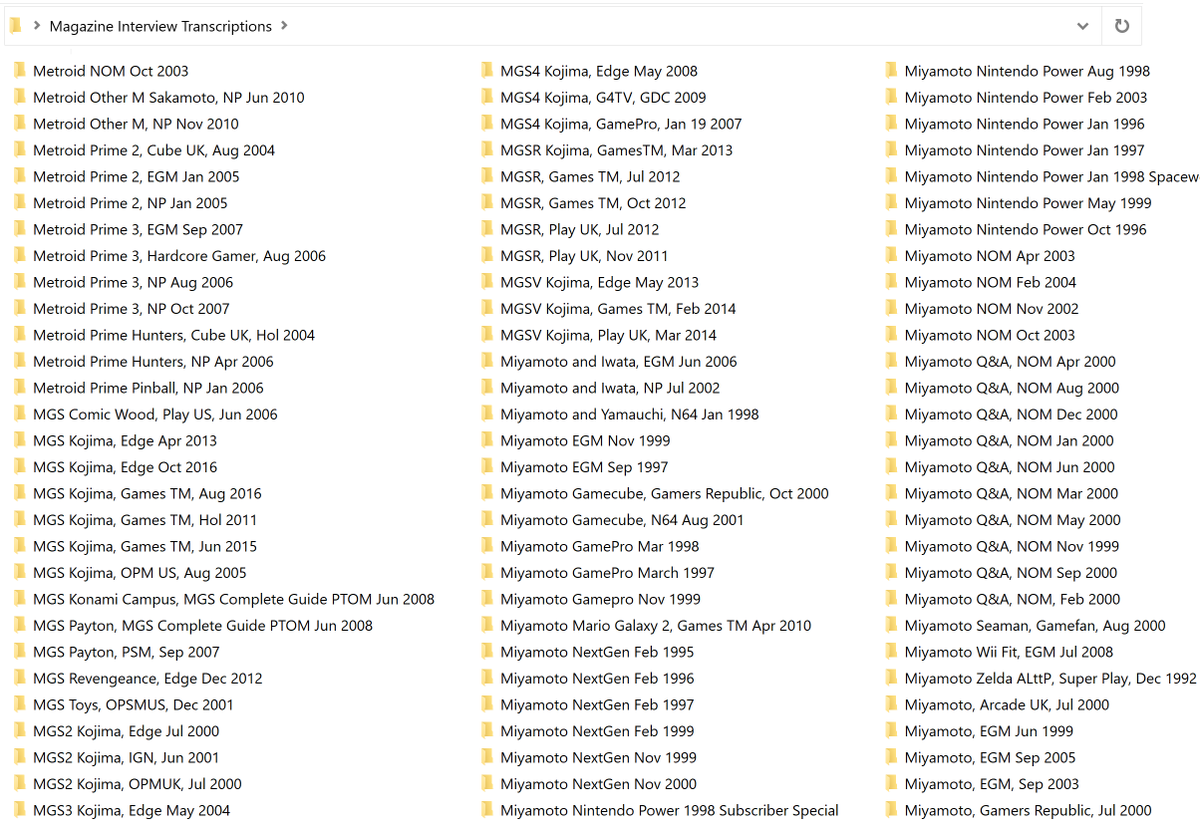
Task: Select folder icon of MGS Revengeance, Edge Dec 2012
Action: pyautogui.click(x=20, y=678)
